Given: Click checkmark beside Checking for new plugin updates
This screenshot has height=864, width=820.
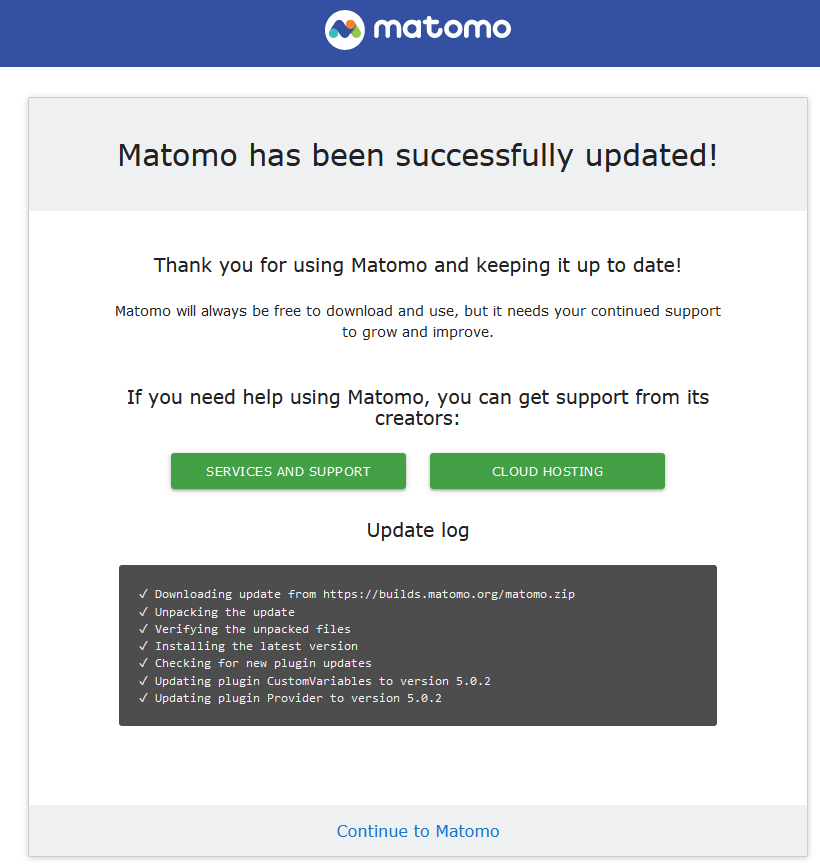Looking at the screenshot, I should tap(144, 663).
